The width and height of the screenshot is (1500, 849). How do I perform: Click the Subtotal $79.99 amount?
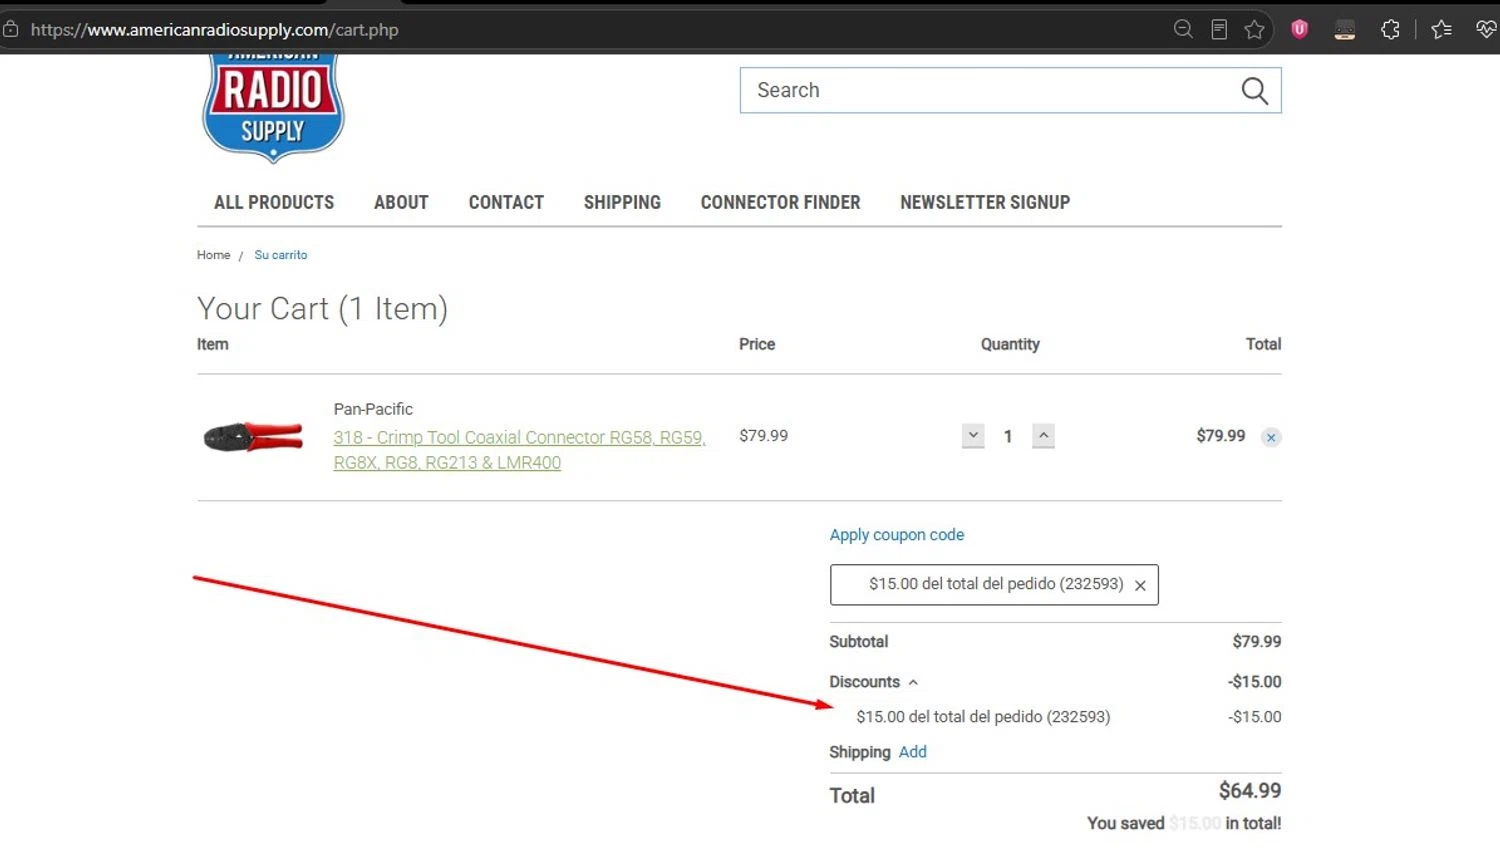(x=1256, y=642)
